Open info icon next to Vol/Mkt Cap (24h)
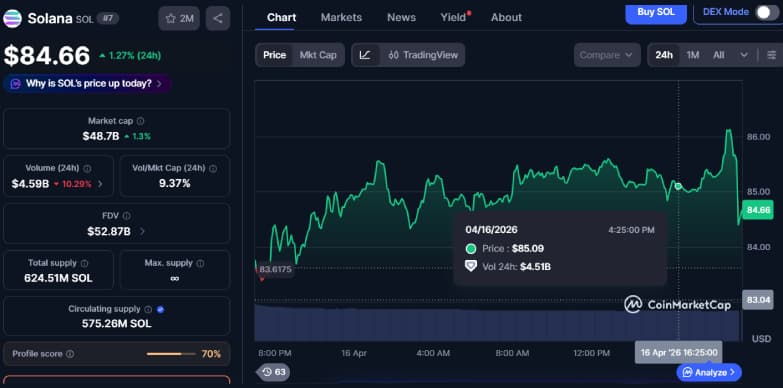The image size is (783, 388). tap(213, 168)
